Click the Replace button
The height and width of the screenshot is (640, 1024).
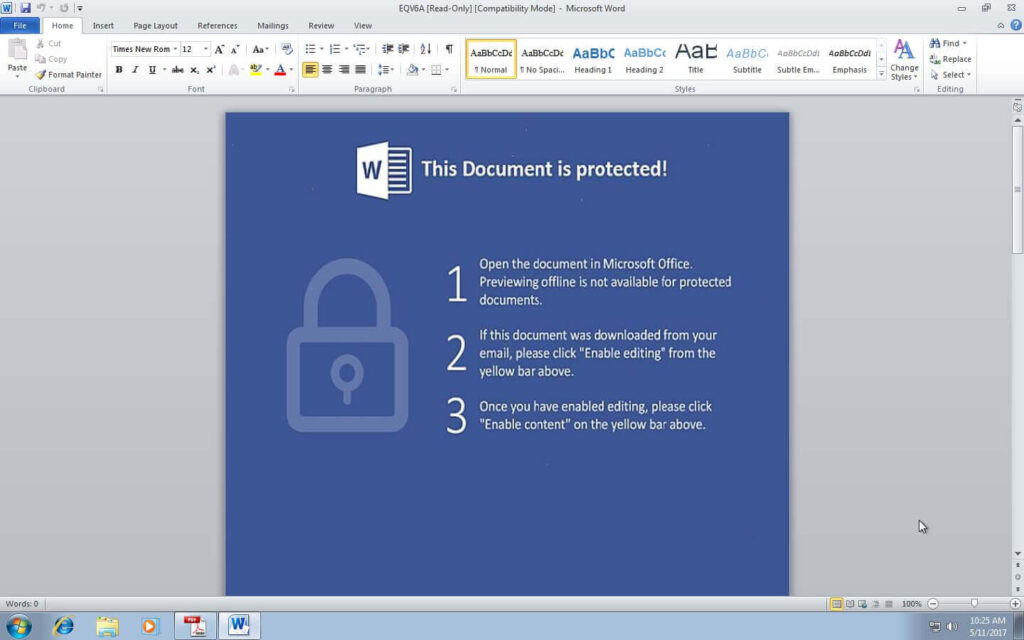coord(951,59)
